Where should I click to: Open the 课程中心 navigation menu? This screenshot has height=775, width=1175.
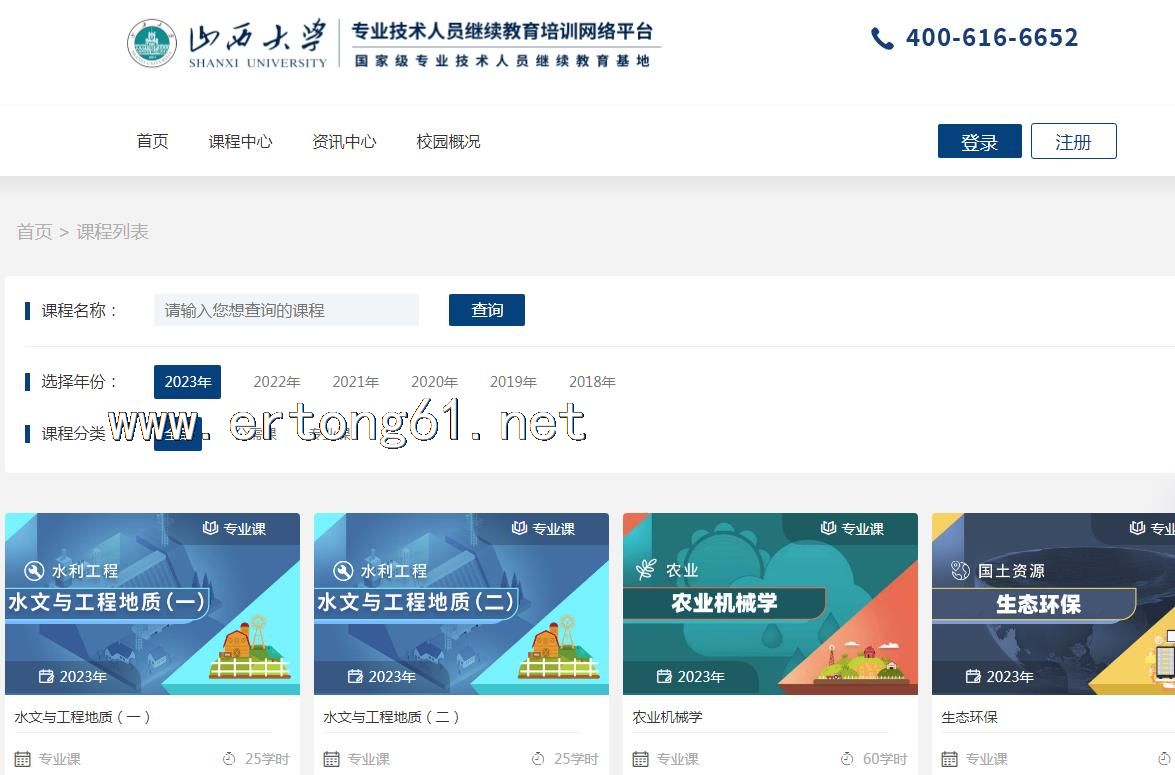pyautogui.click(x=240, y=142)
